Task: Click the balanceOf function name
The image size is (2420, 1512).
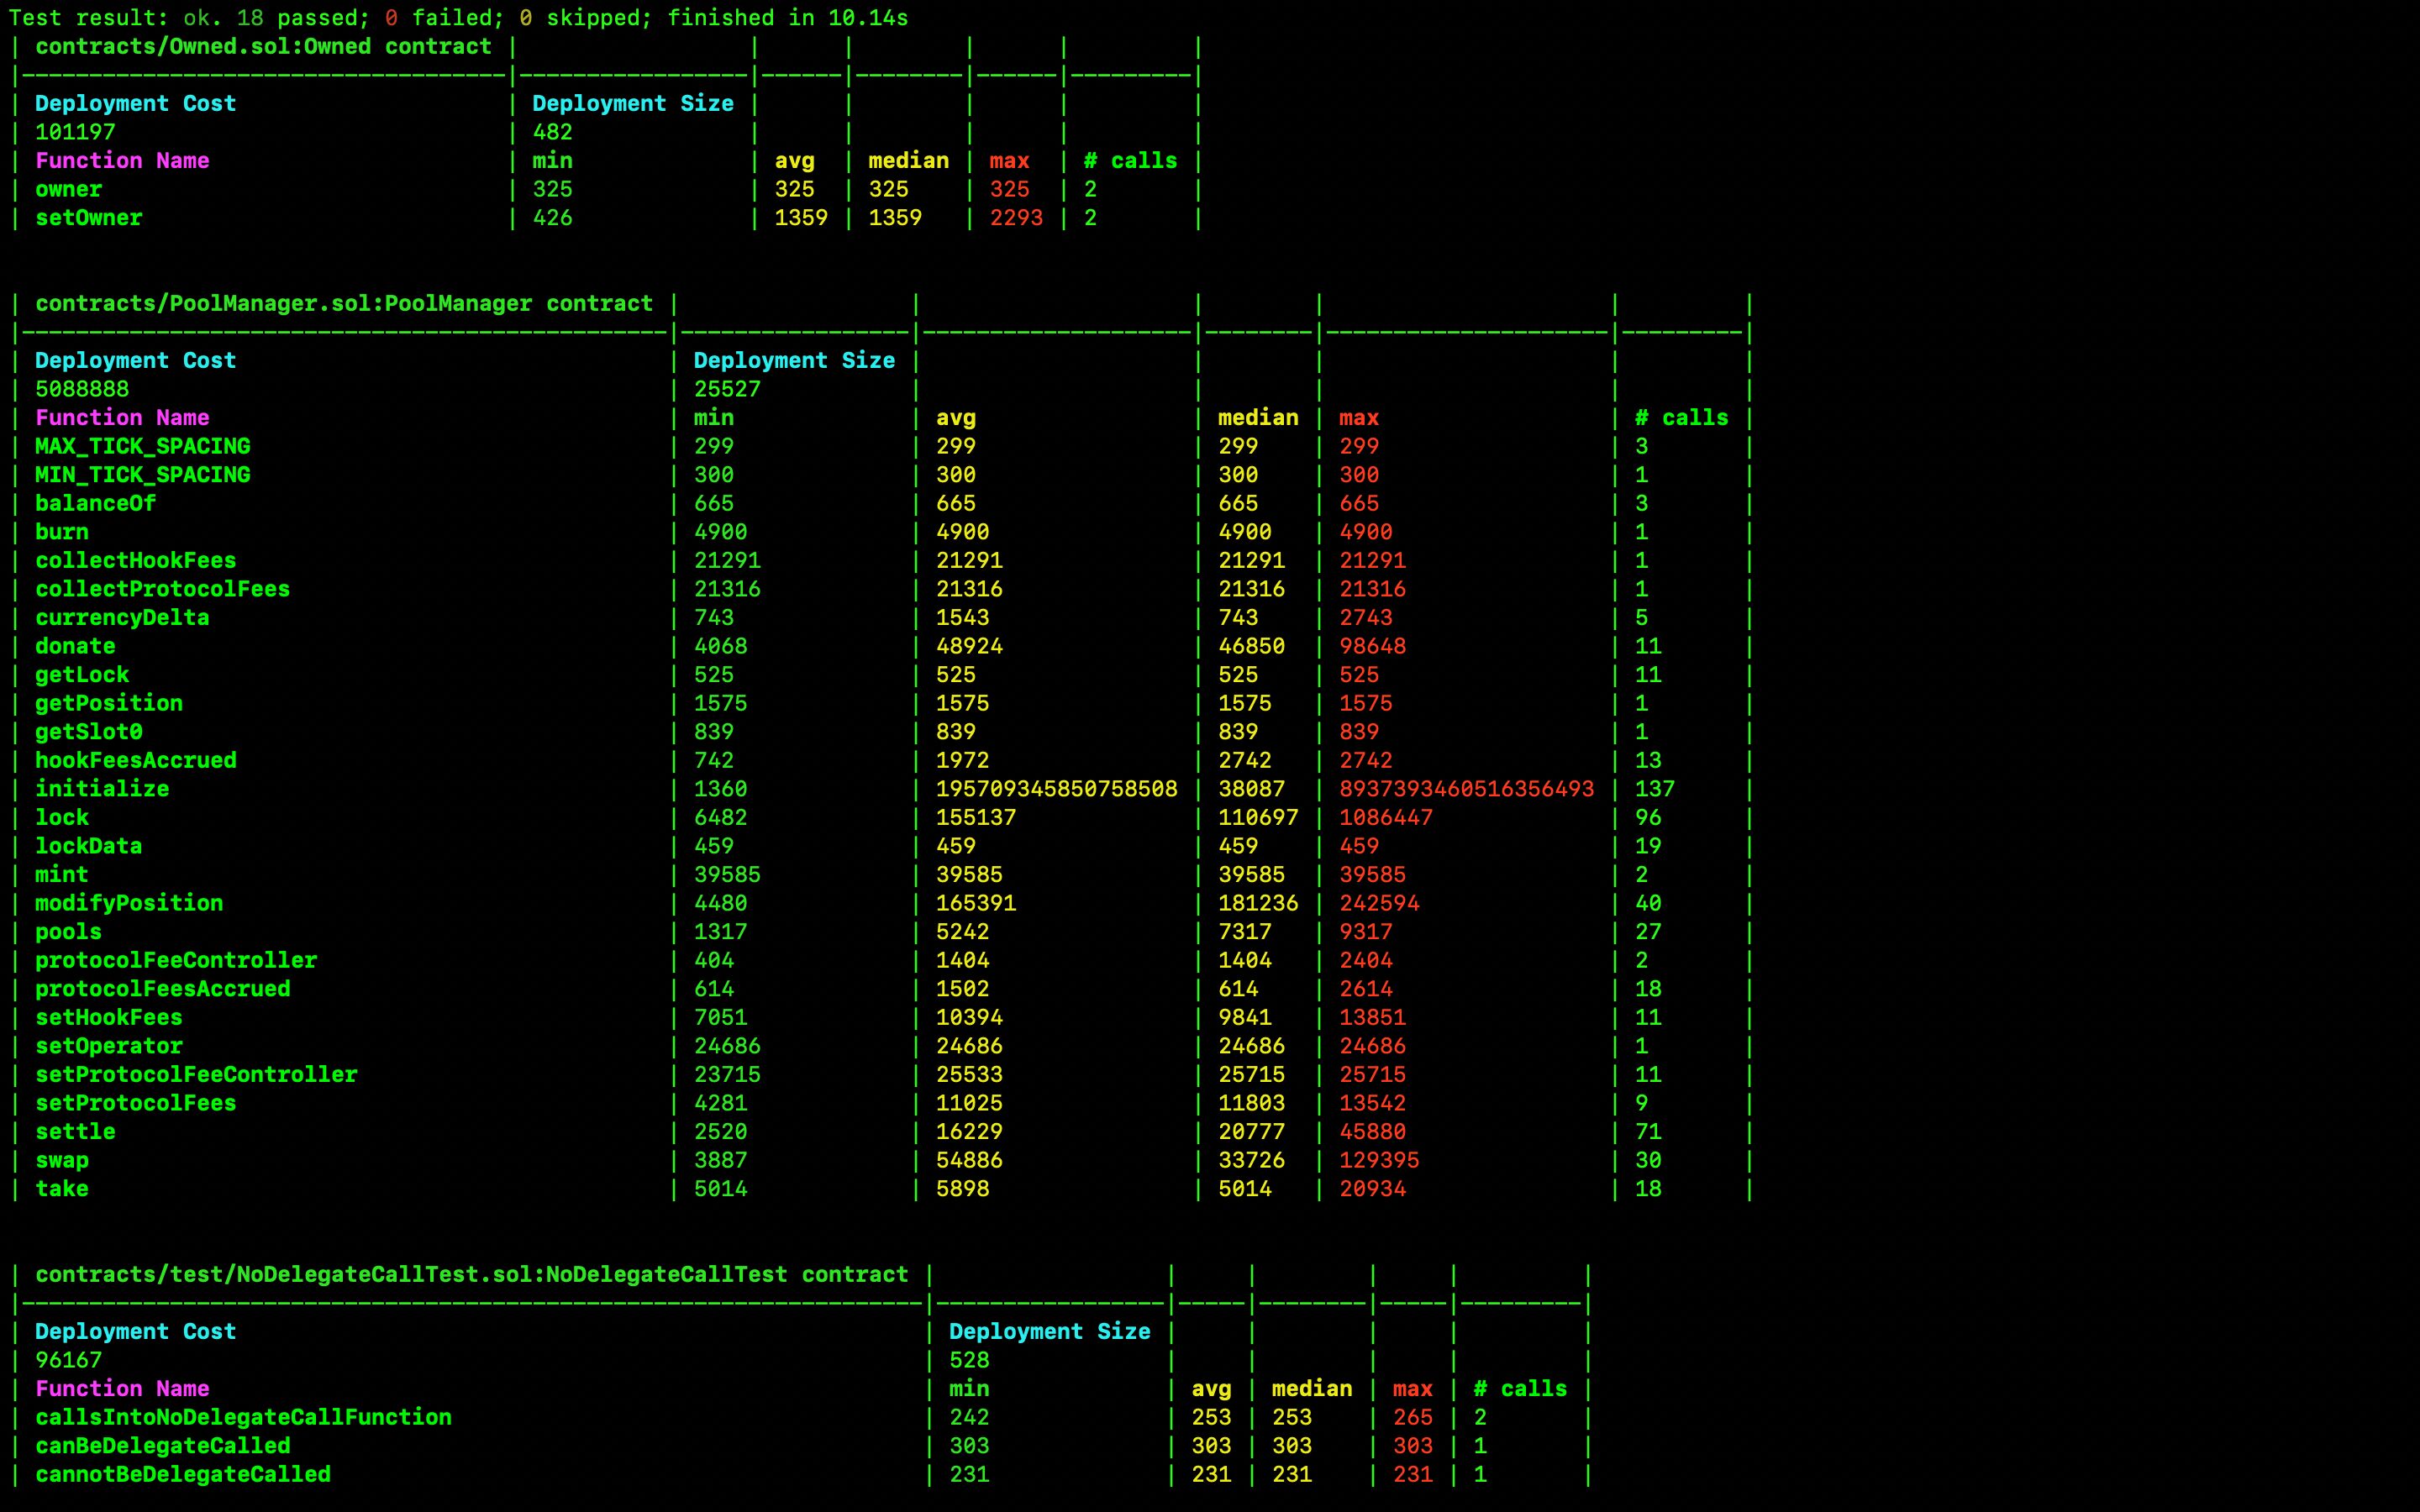Action: click(95, 503)
